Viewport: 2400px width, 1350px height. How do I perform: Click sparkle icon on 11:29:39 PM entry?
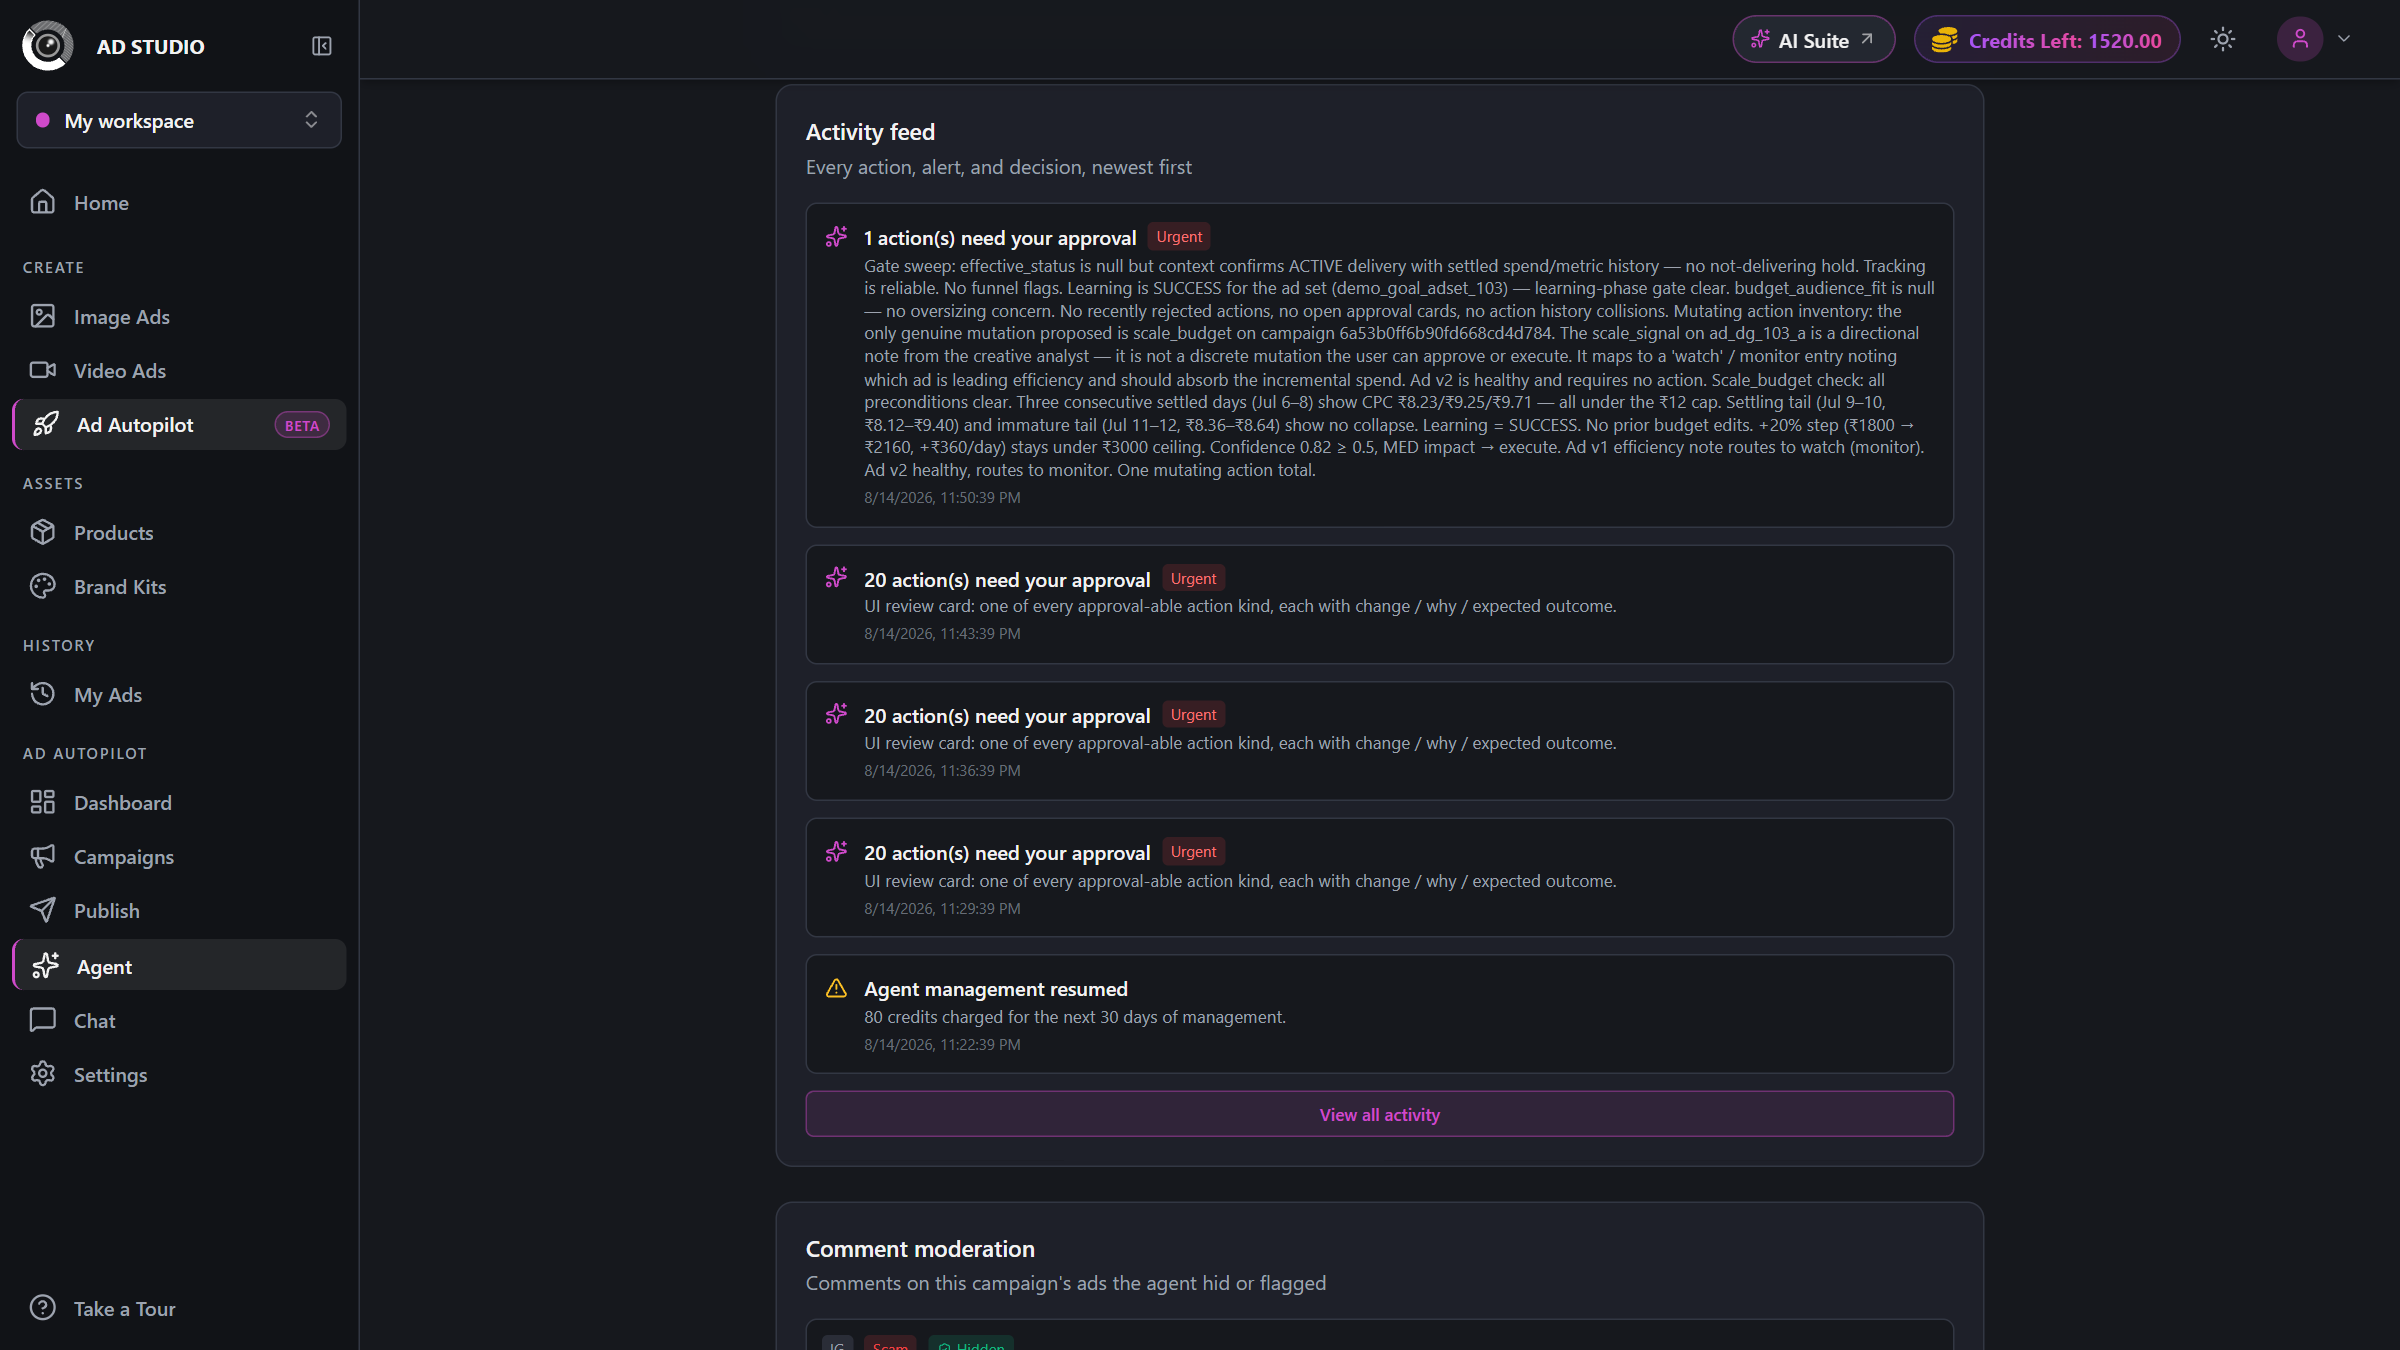(x=836, y=852)
